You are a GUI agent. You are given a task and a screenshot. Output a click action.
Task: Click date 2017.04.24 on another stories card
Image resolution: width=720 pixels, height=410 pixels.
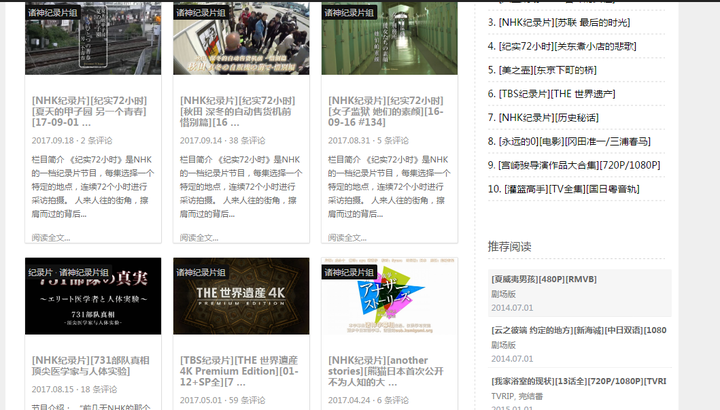349,400
